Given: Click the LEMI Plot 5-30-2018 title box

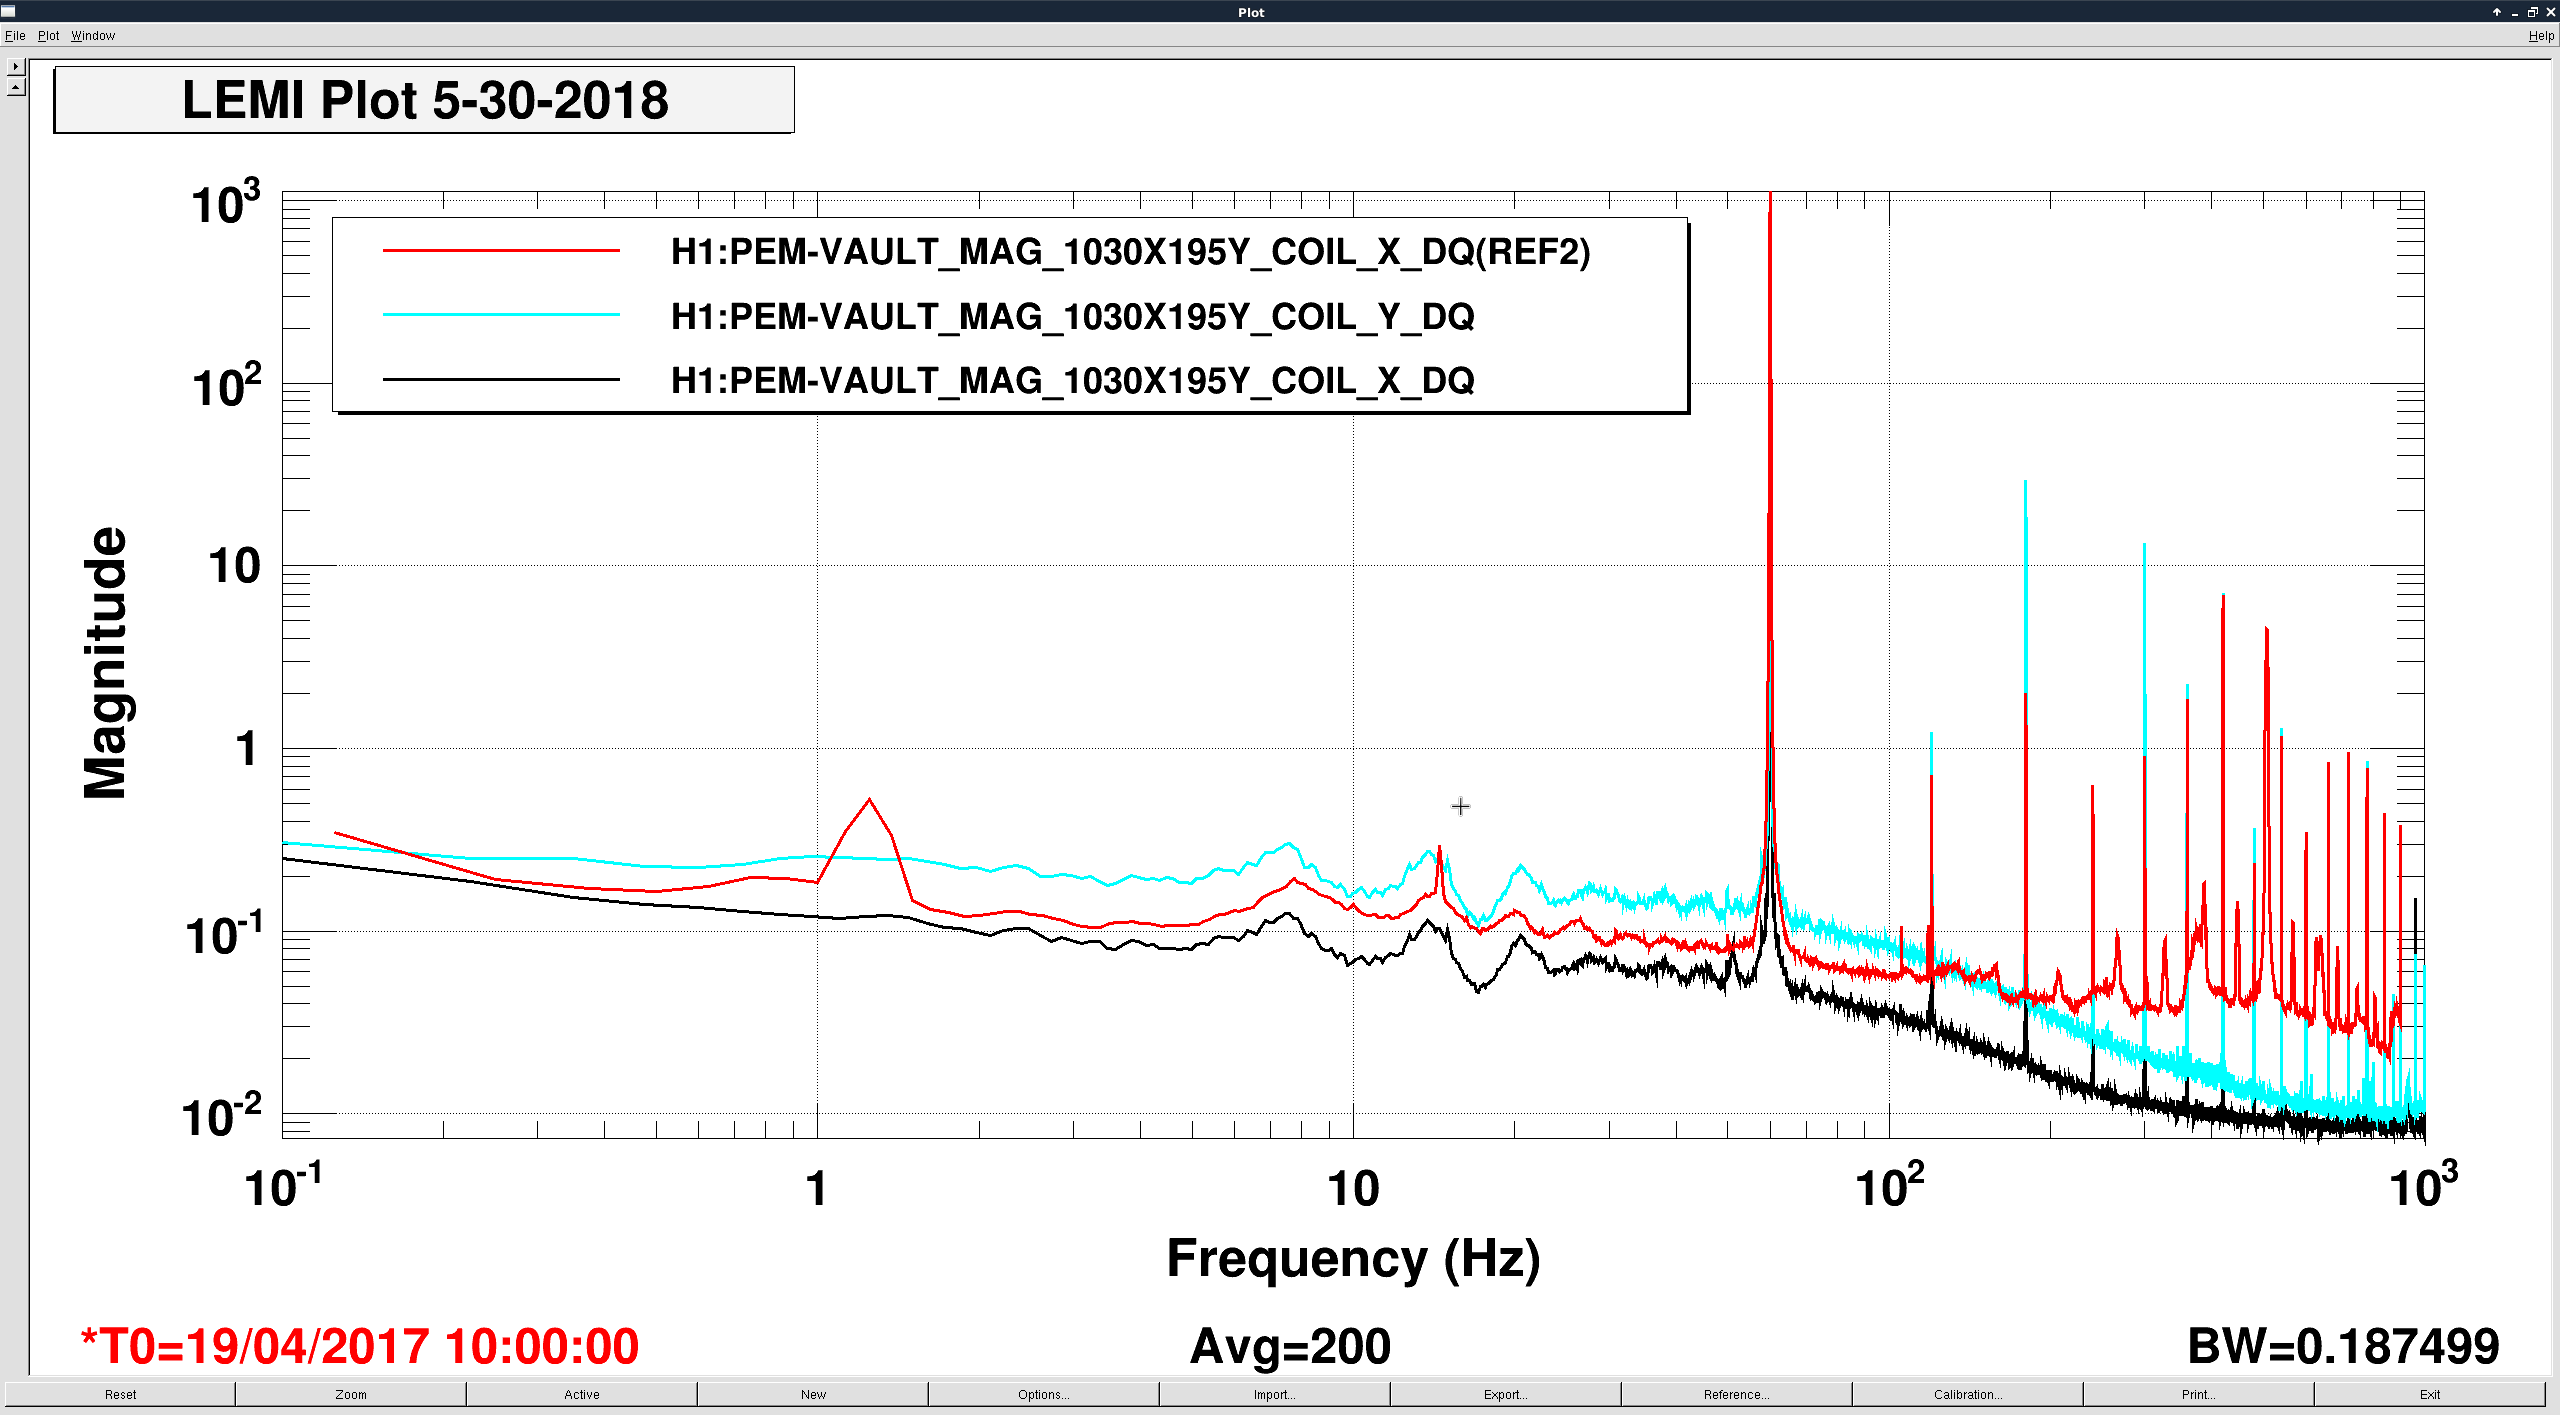Looking at the screenshot, I should coord(424,100).
